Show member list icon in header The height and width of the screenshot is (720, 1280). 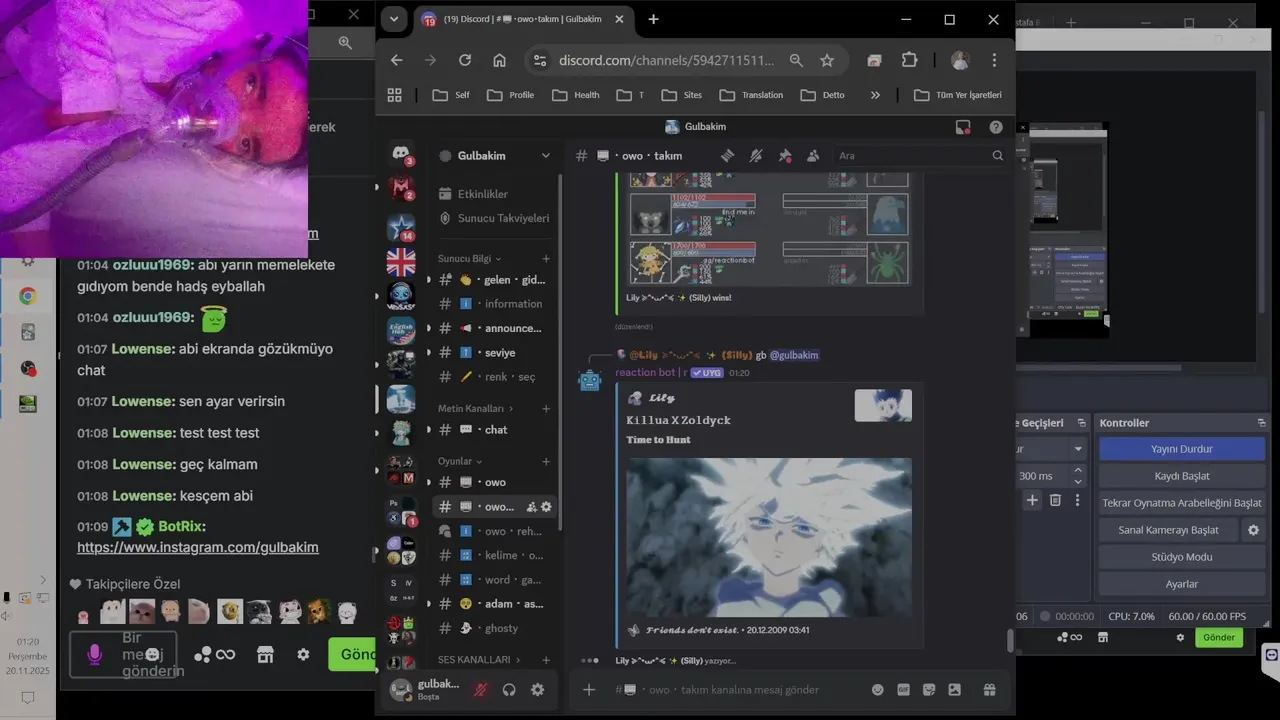pyautogui.click(x=813, y=155)
